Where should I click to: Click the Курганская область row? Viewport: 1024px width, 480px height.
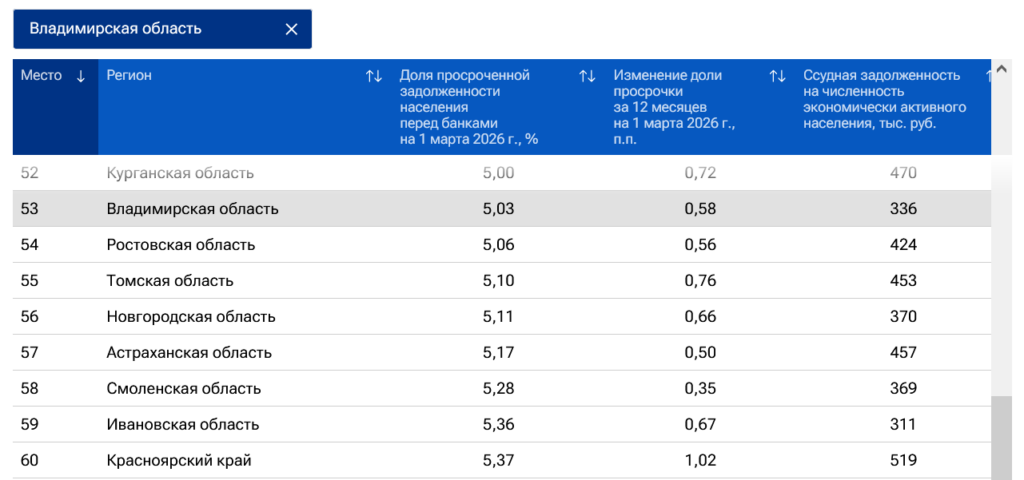[x=502, y=173]
